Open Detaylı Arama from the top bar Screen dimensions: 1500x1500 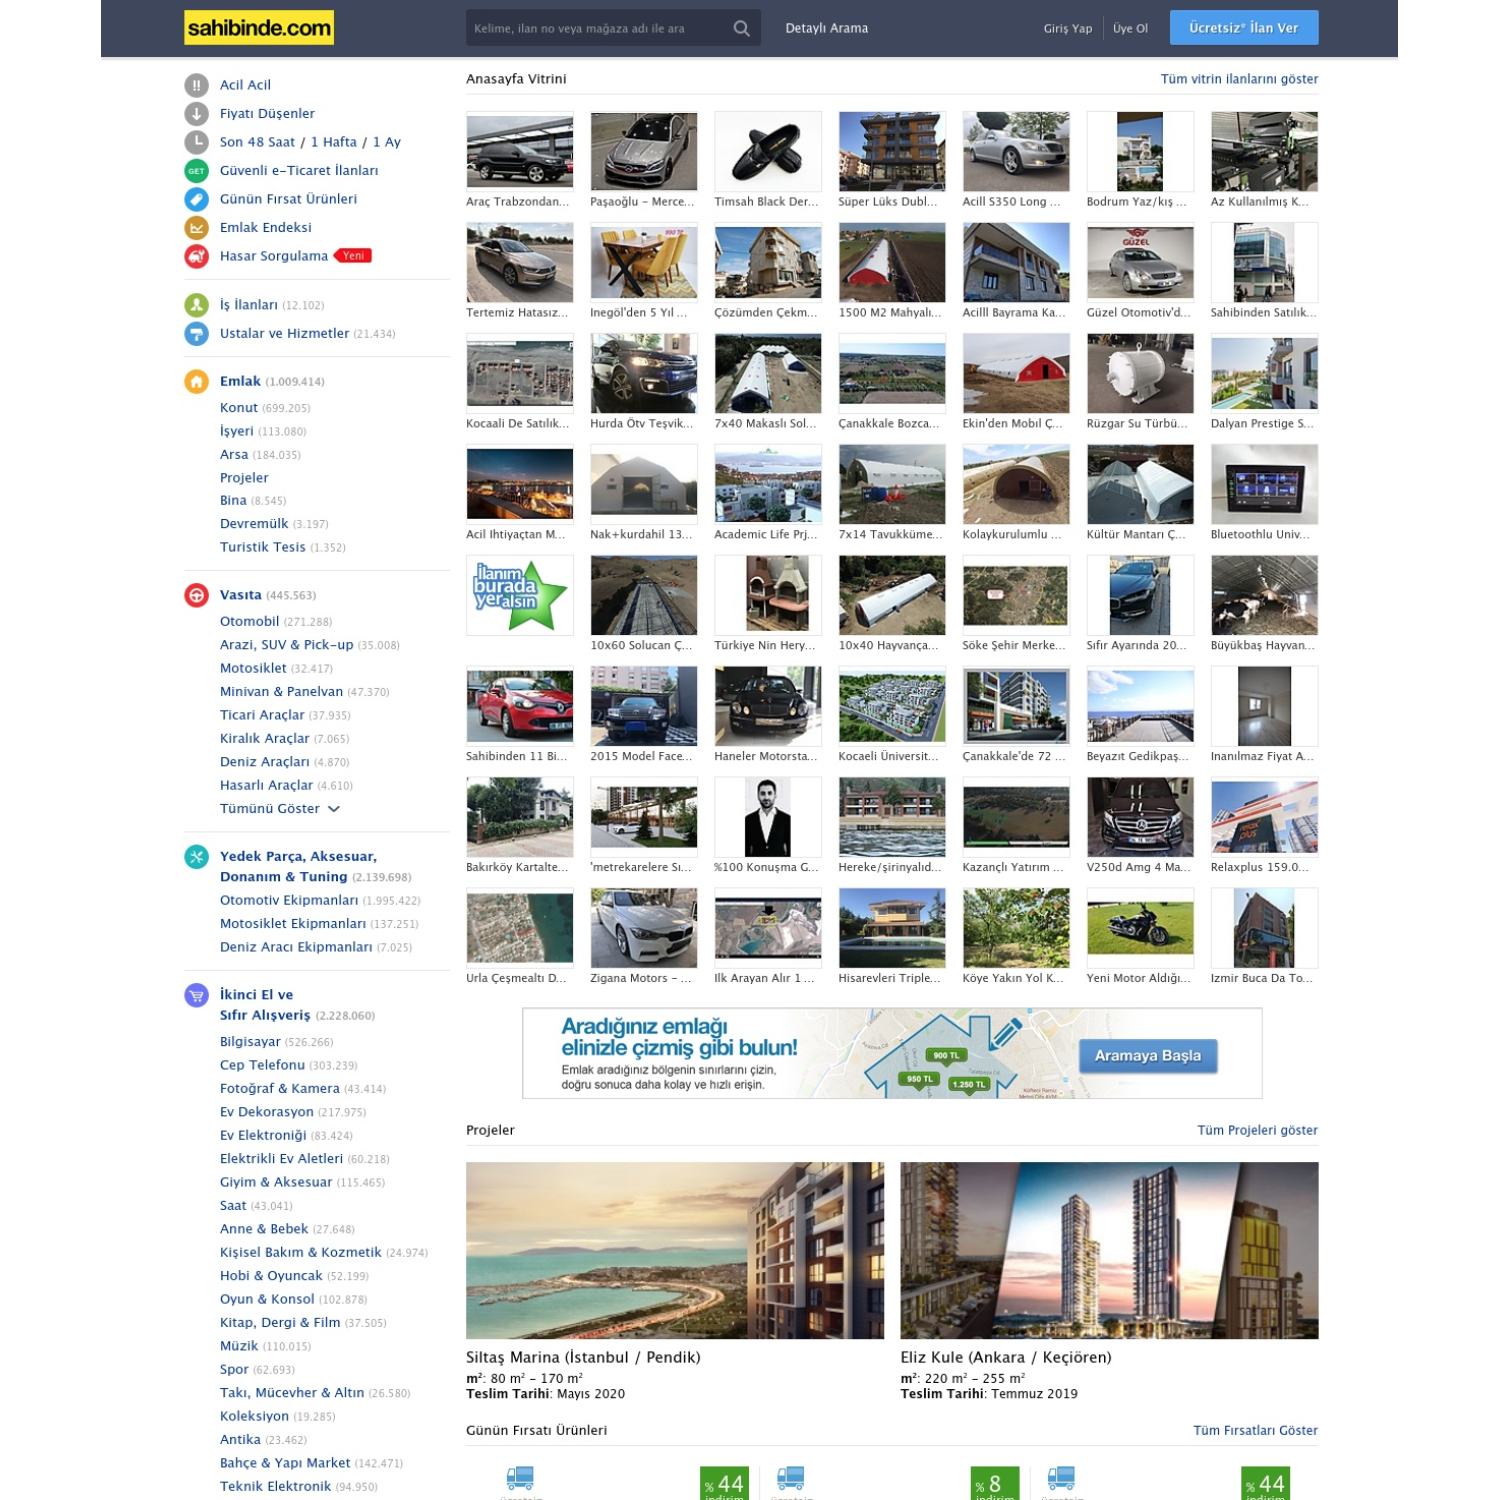click(x=828, y=29)
